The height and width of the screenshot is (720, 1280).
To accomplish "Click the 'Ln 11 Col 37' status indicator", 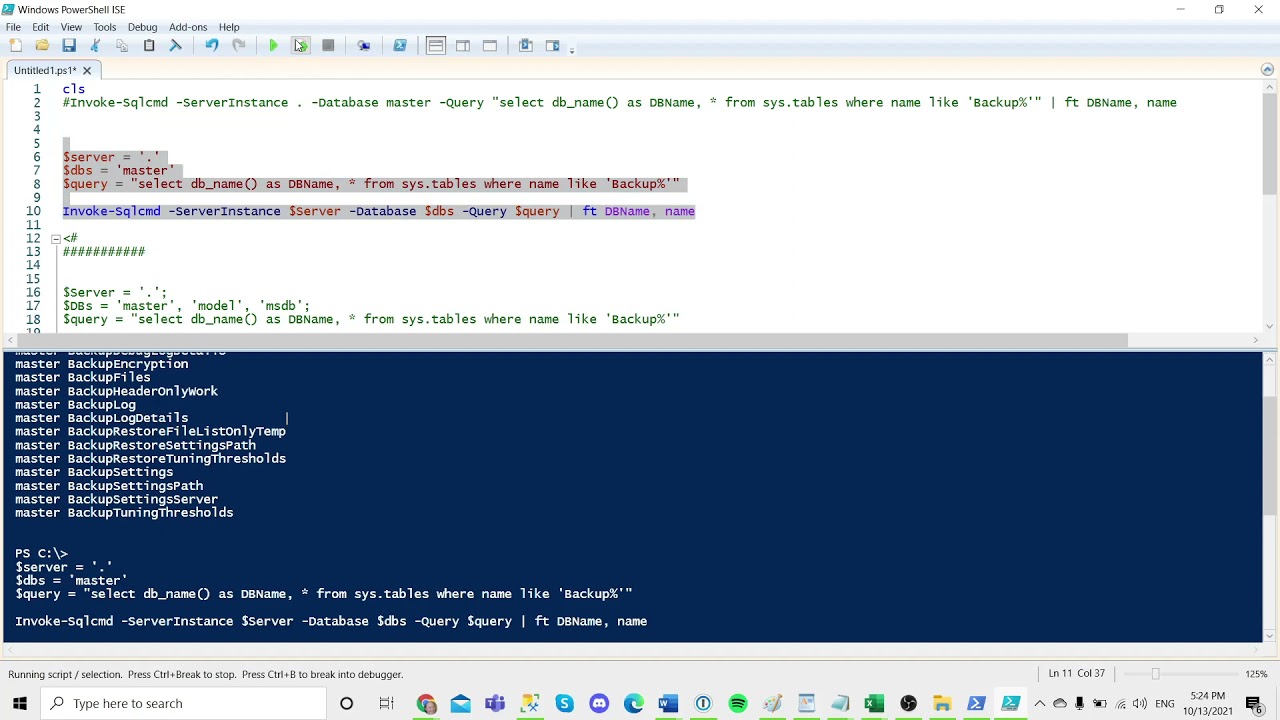I will click(1076, 674).
